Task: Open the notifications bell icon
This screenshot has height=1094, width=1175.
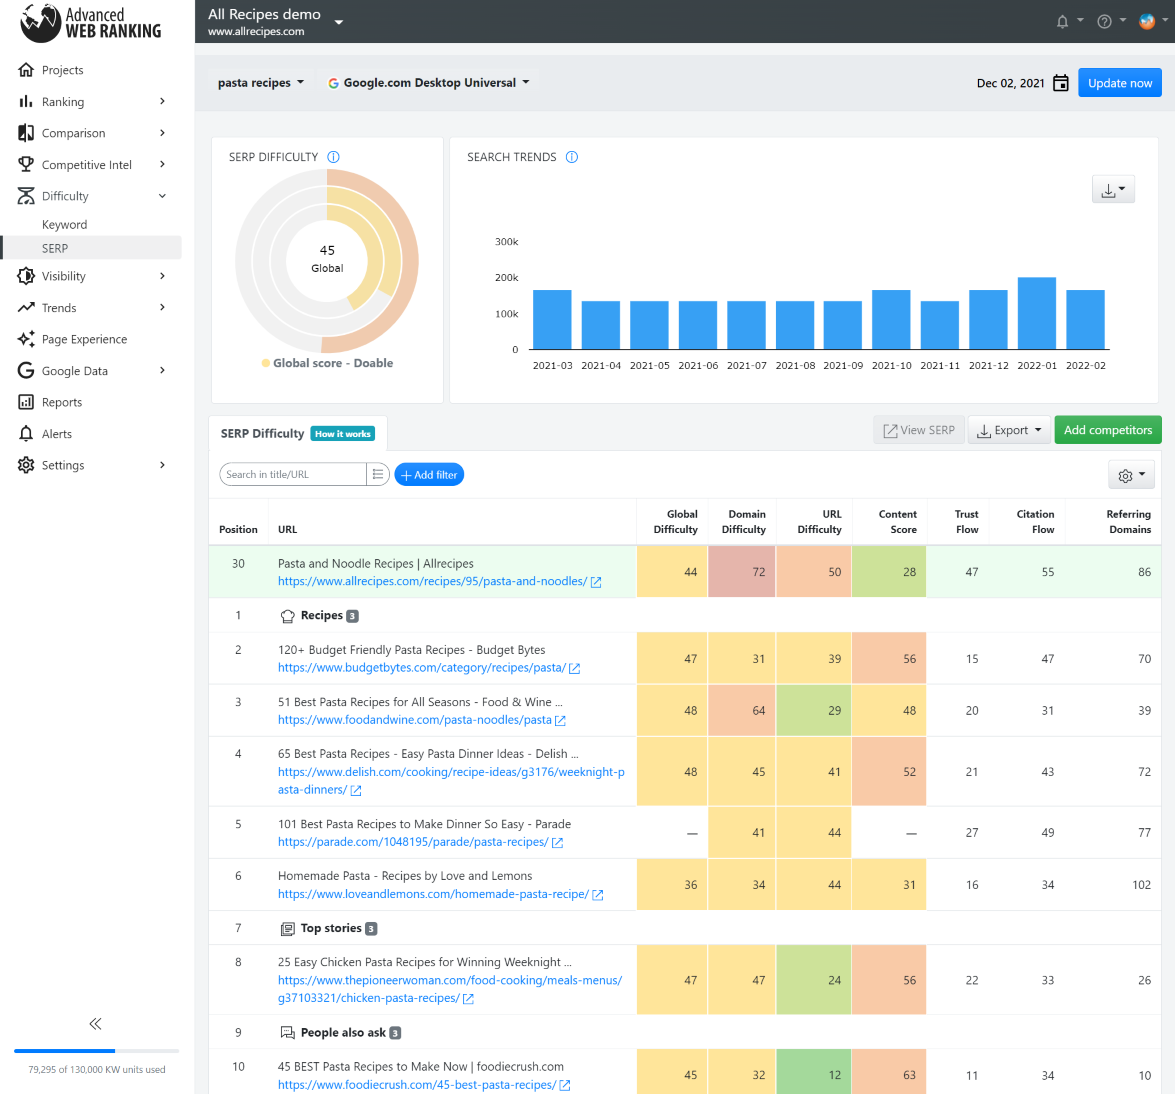Action: [x=1062, y=22]
